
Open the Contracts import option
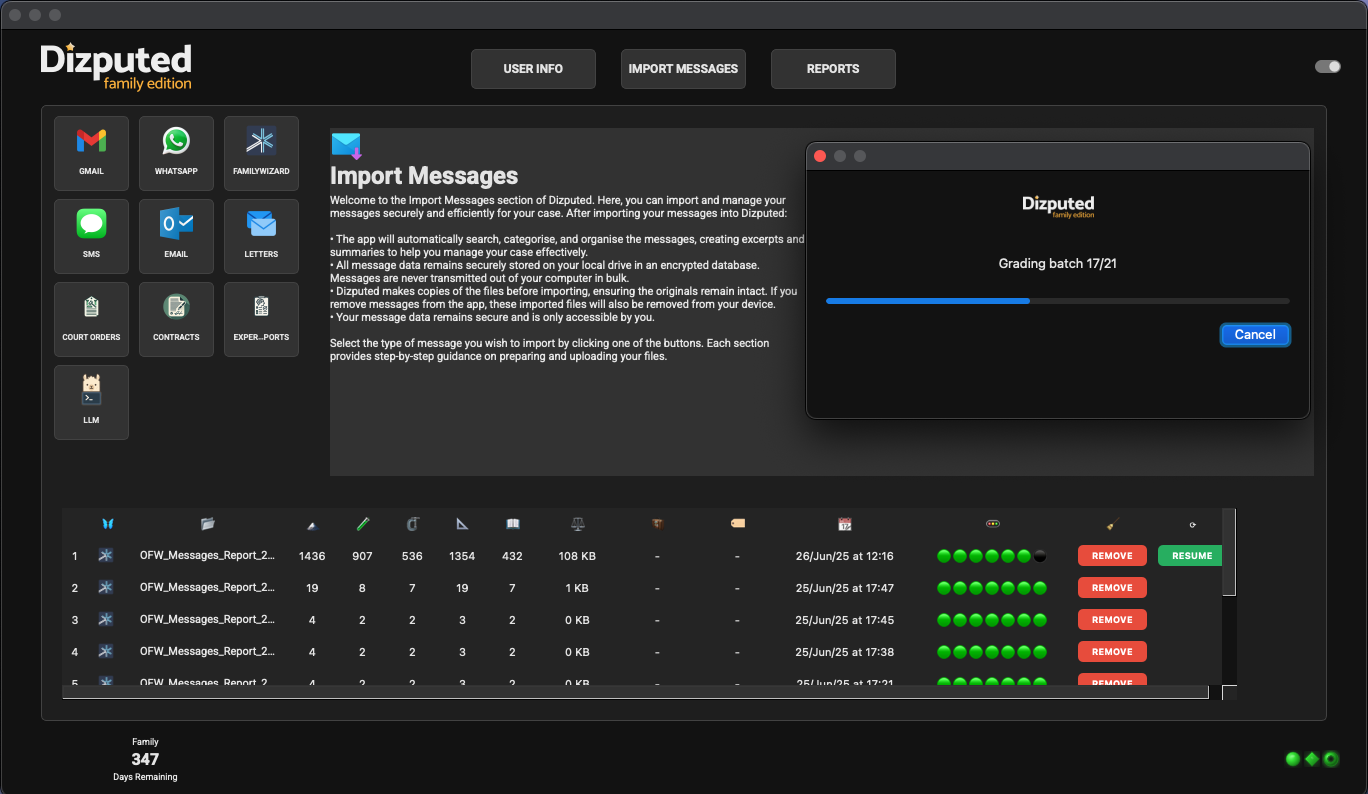tap(176, 319)
